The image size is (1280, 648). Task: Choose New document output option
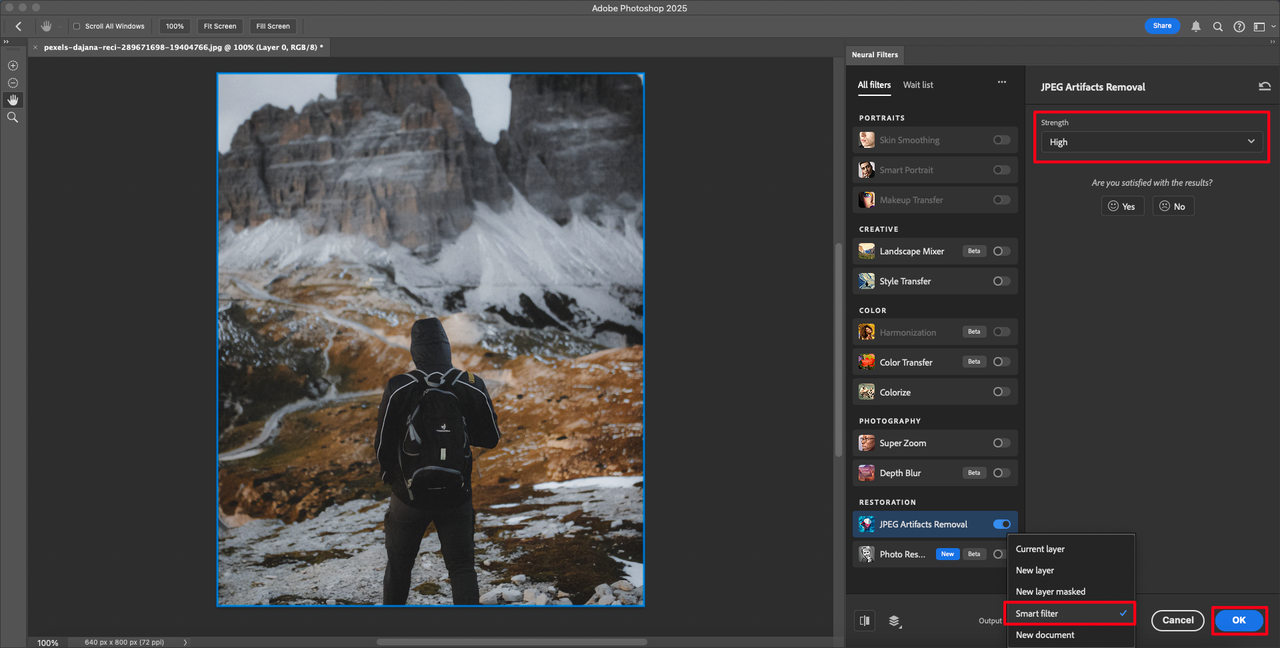tap(1071, 635)
